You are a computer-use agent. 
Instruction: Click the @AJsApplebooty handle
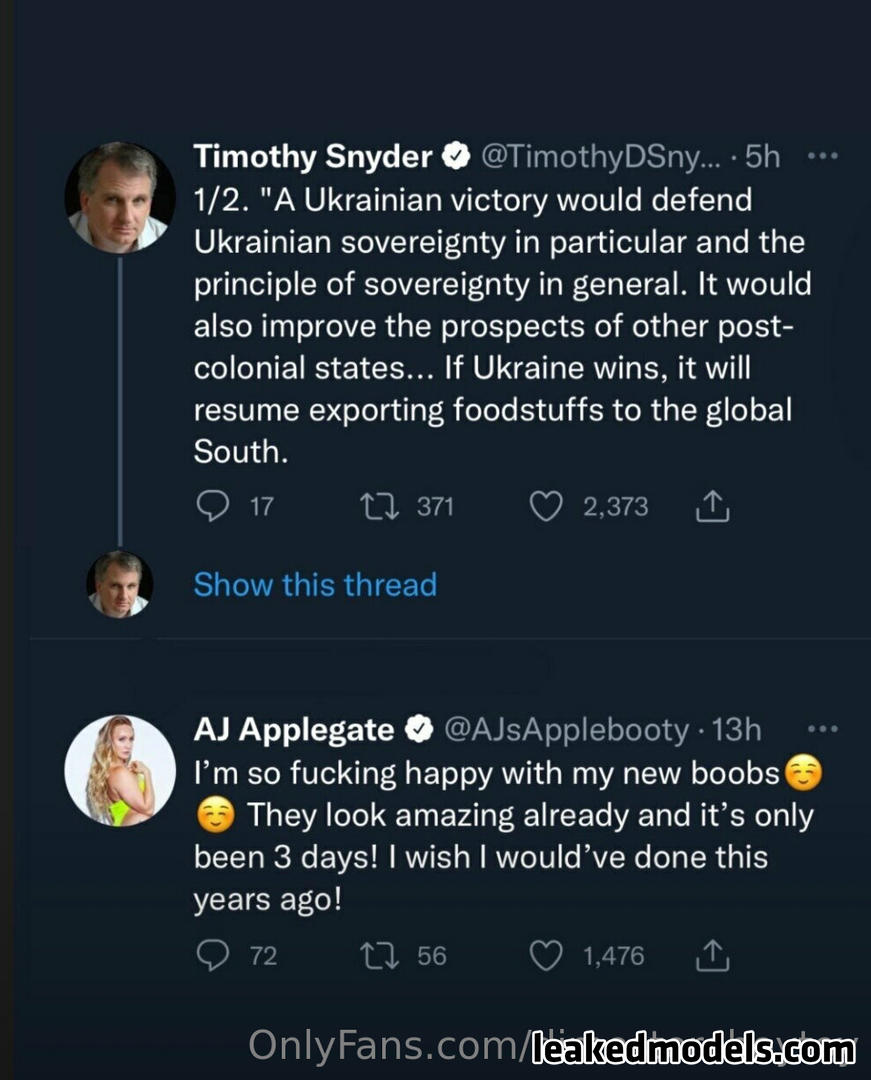[565, 730]
